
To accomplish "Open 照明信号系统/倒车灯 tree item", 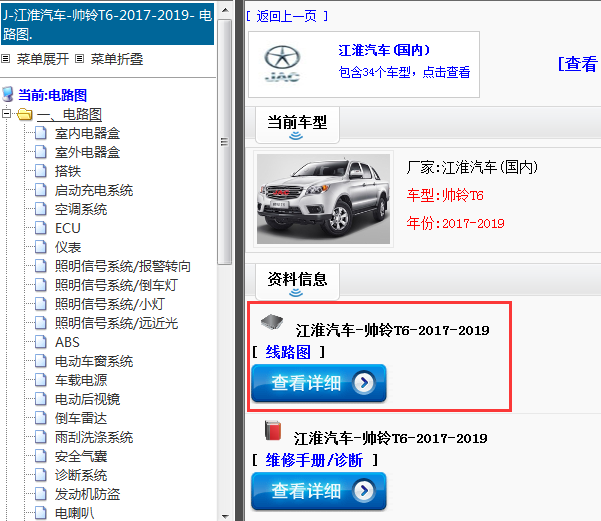I will tap(116, 285).
